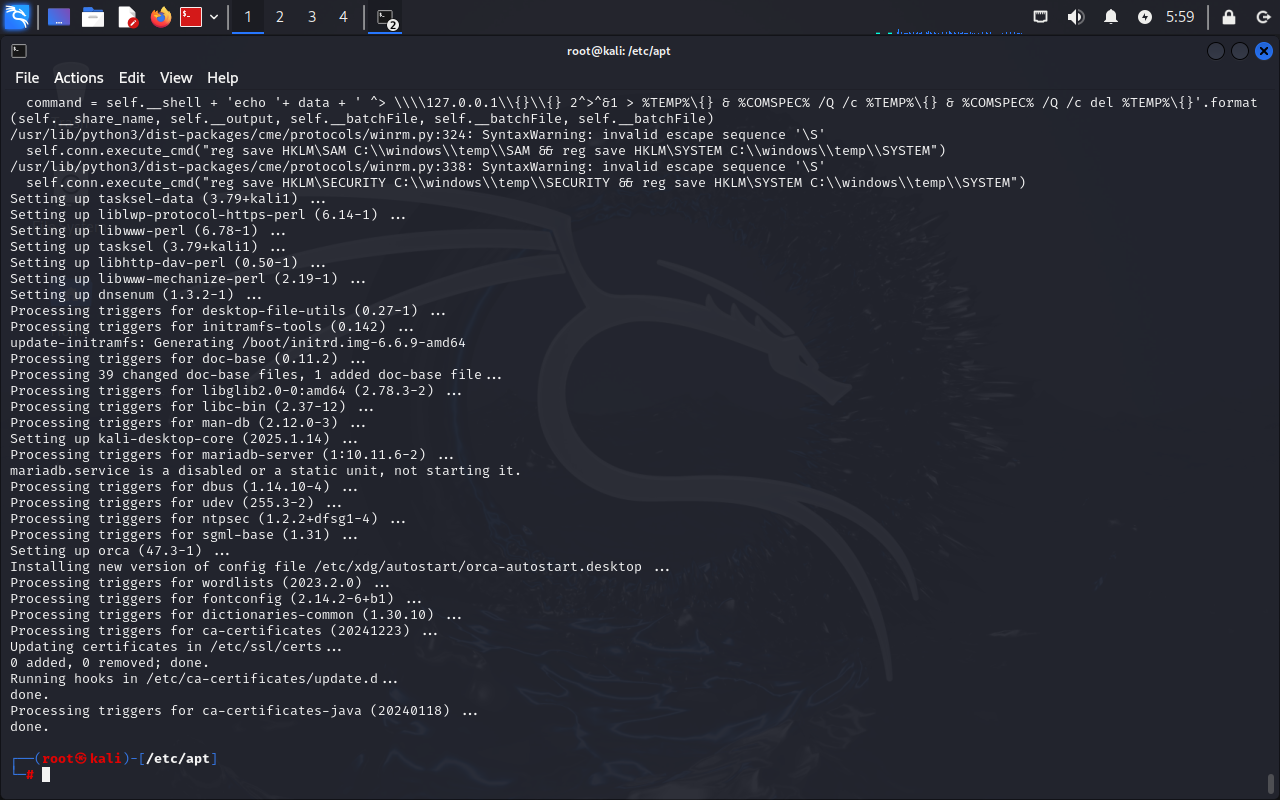1280x800 pixels.
Task: Launch the file manager from the panel
Action: point(93,17)
